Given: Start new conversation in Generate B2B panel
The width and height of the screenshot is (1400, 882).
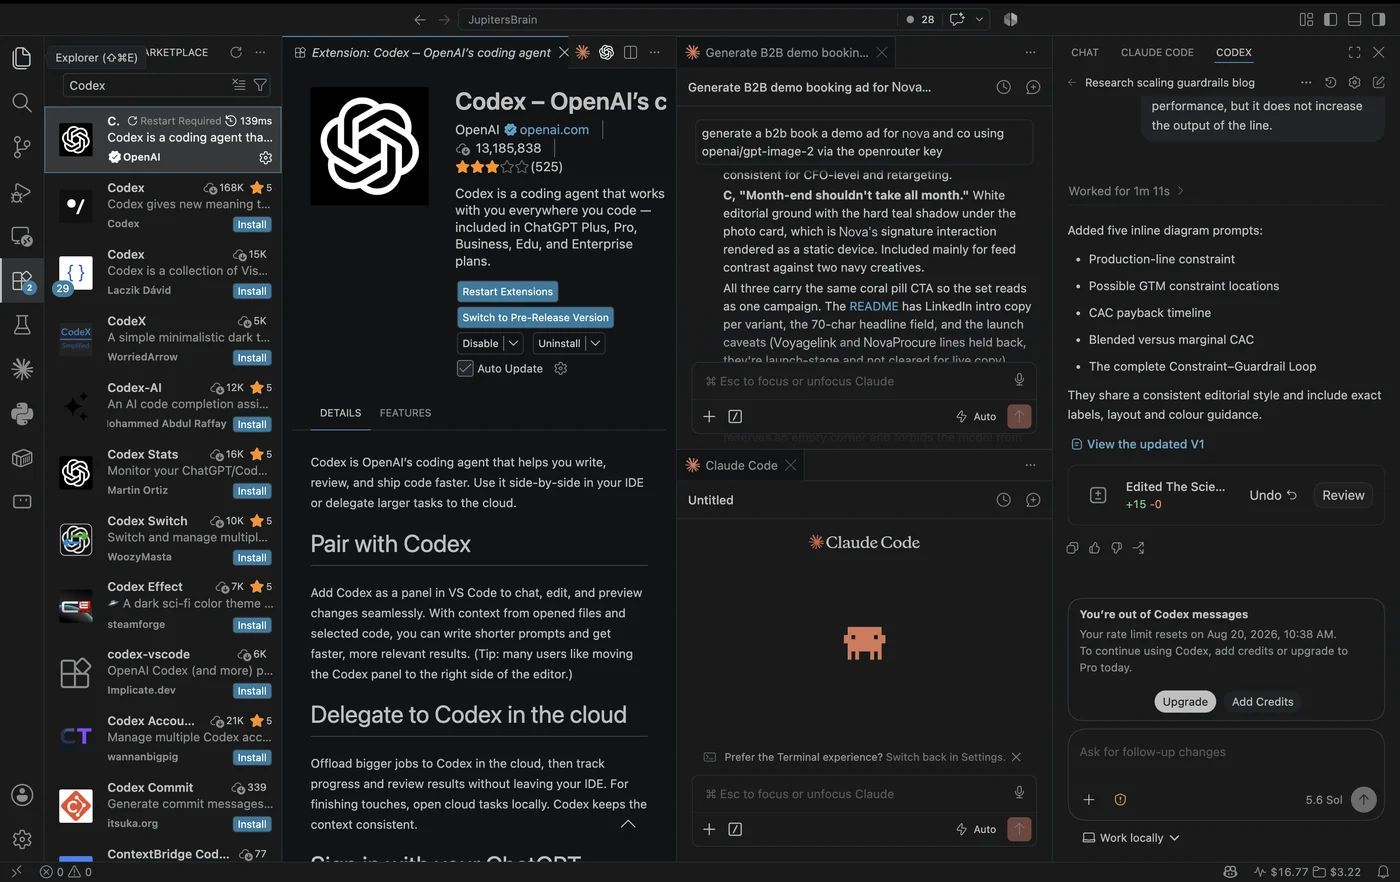Looking at the screenshot, I should pyautogui.click(x=1033, y=87).
